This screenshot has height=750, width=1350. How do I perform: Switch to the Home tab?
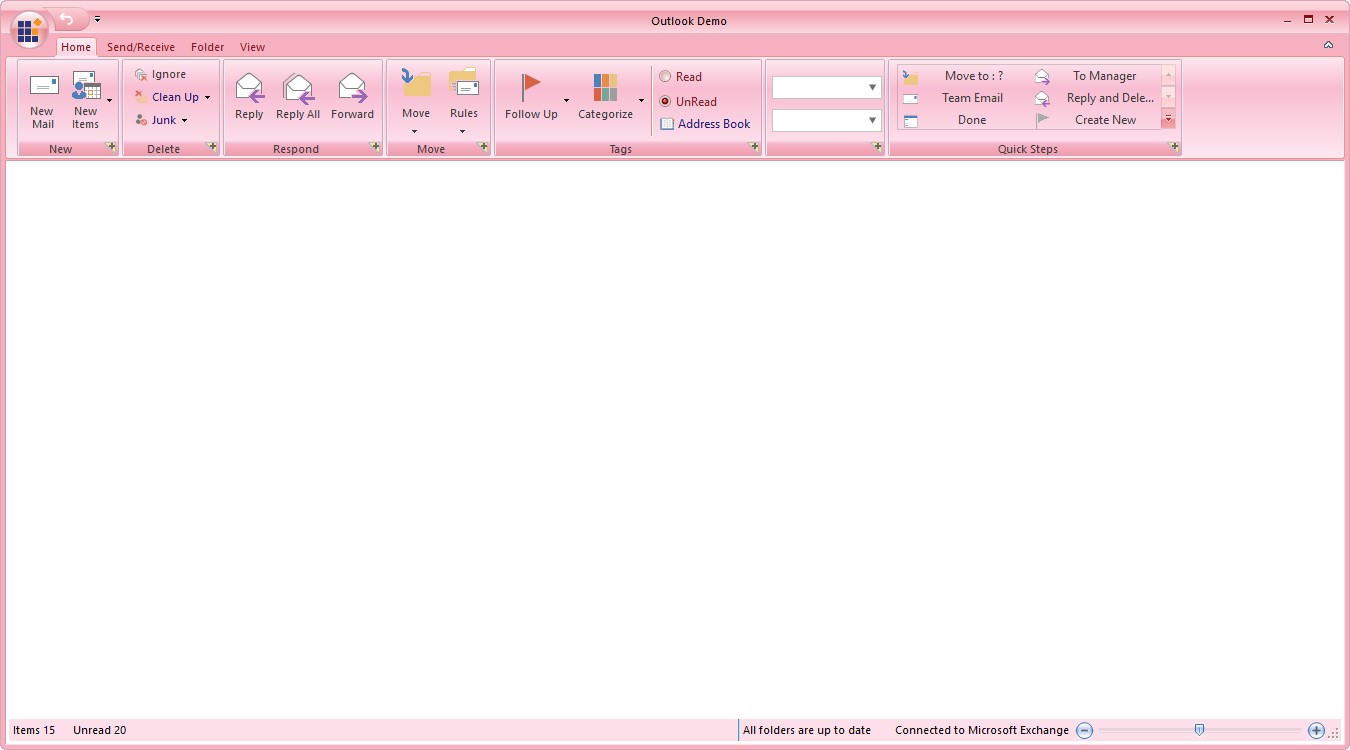[x=76, y=47]
